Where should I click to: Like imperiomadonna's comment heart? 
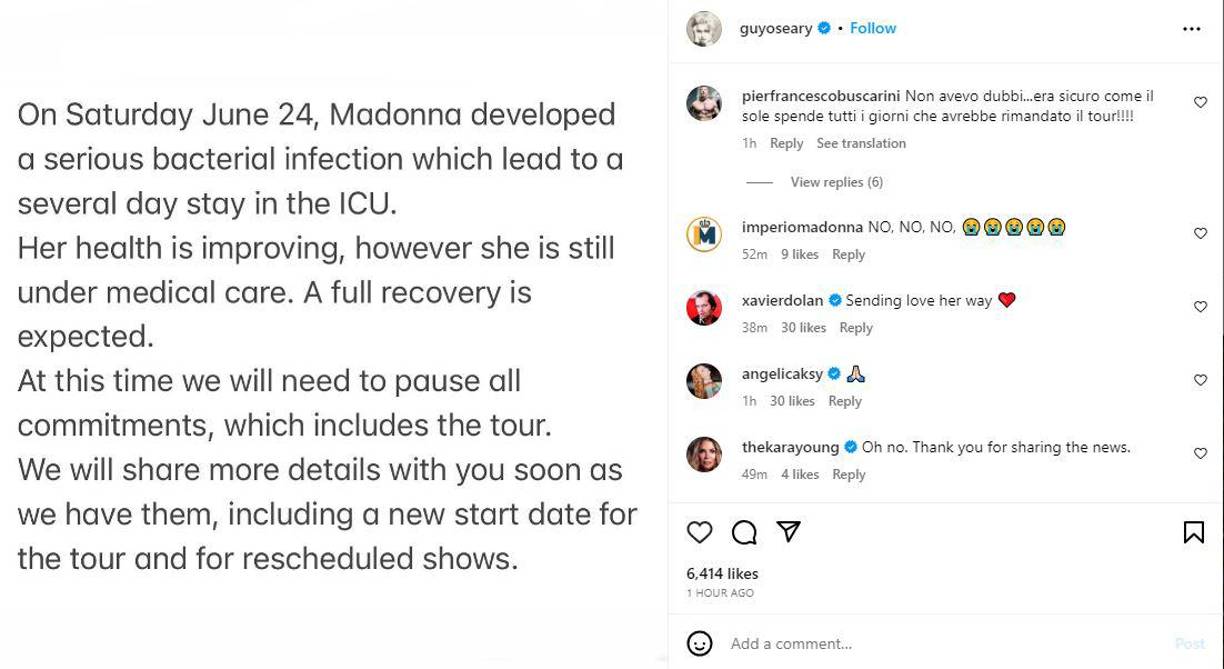coord(1198,231)
